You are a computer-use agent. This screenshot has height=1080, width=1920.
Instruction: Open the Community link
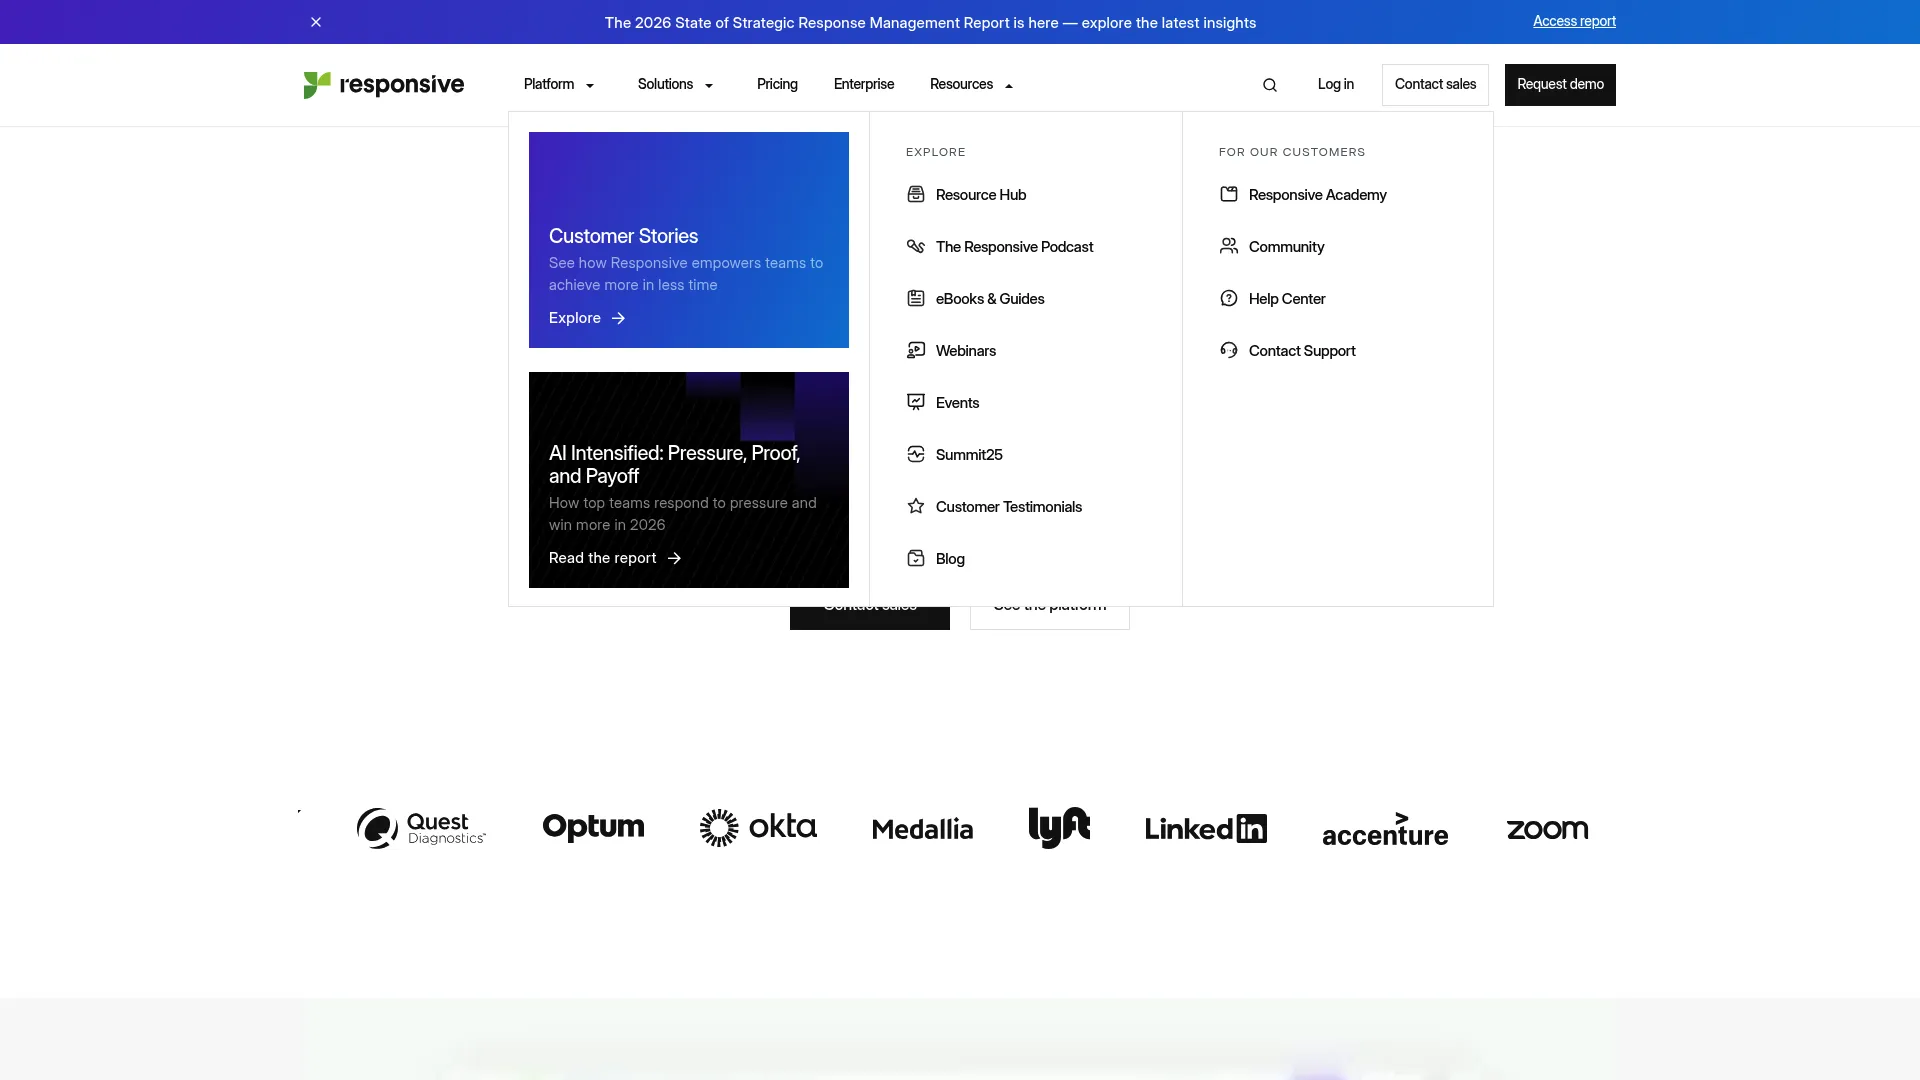pyautogui.click(x=1286, y=247)
